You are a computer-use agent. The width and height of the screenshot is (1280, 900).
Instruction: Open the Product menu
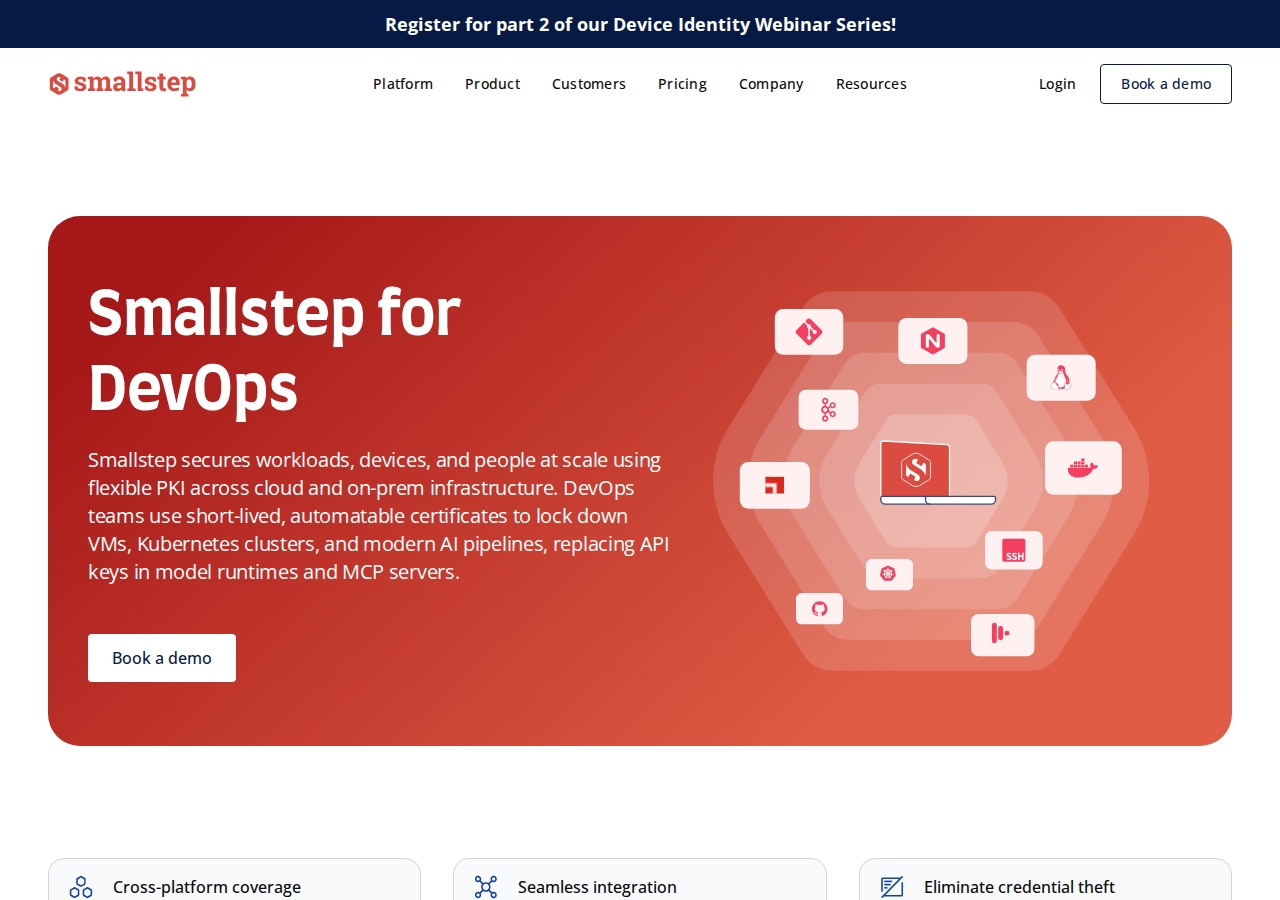pyautogui.click(x=492, y=84)
